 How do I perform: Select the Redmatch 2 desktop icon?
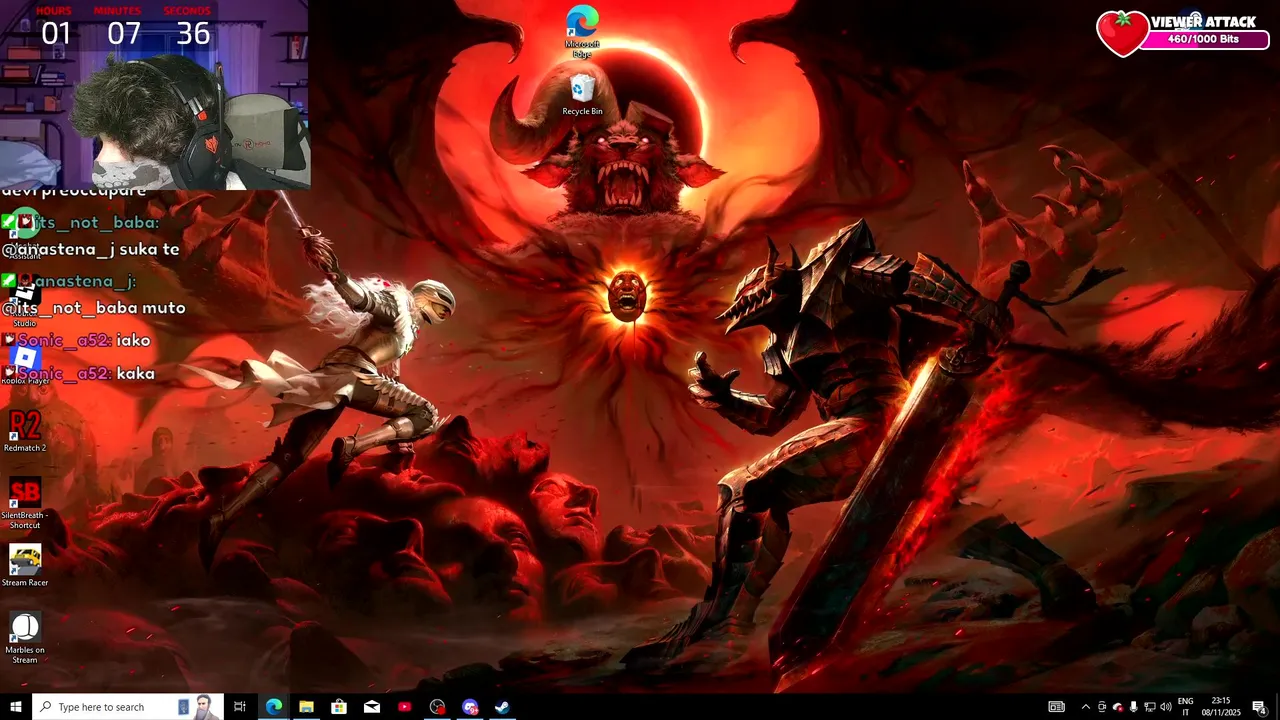[x=25, y=431]
